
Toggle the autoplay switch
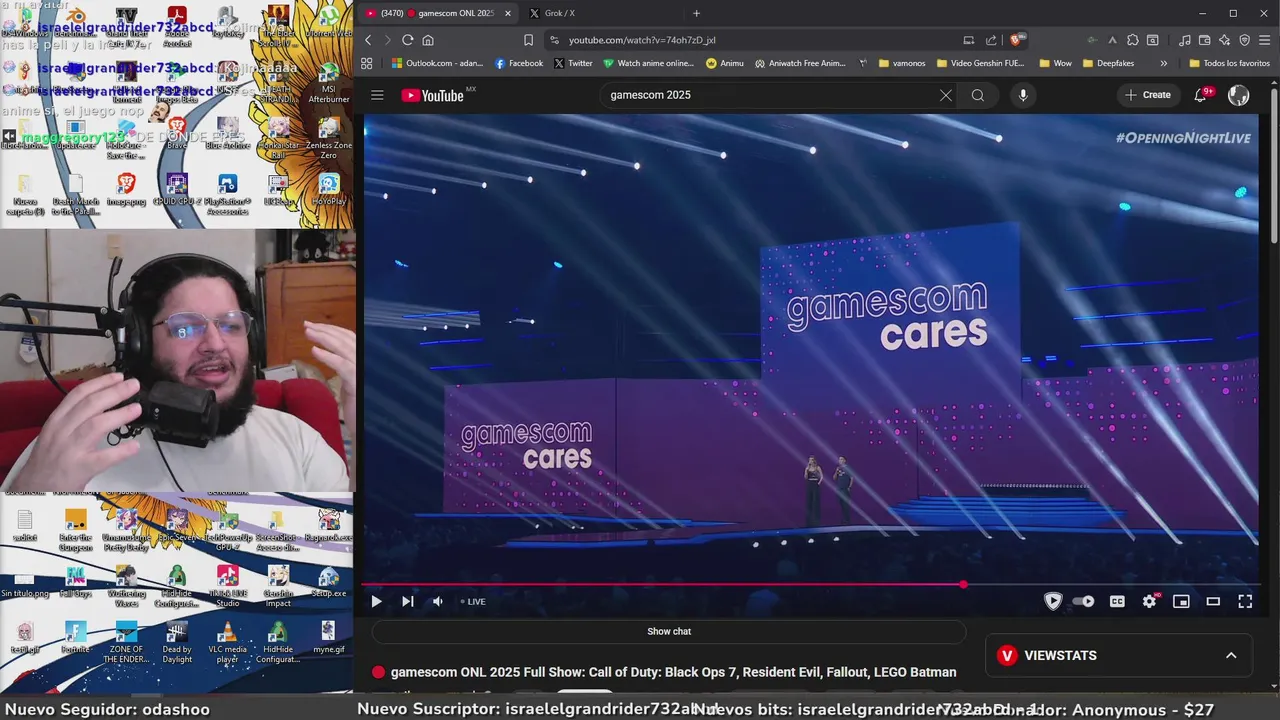tap(1083, 601)
